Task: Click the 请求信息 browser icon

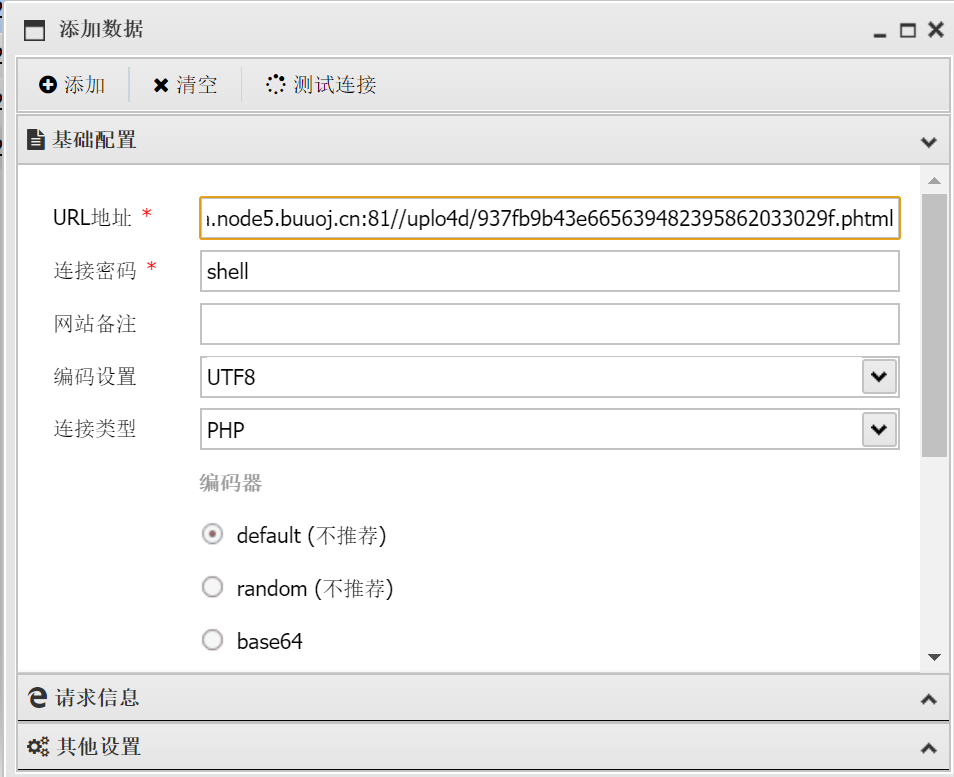Action: point(38,697)
